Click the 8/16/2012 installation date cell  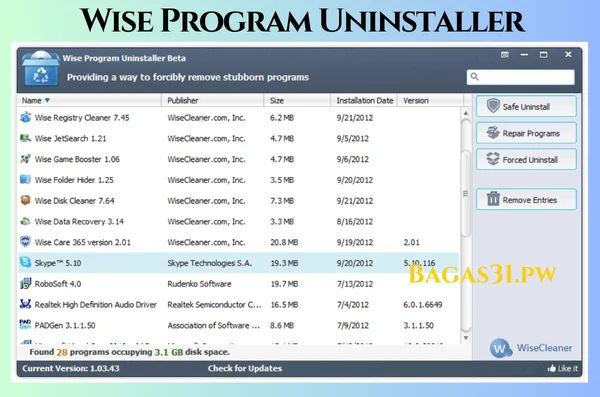point(355,221)
